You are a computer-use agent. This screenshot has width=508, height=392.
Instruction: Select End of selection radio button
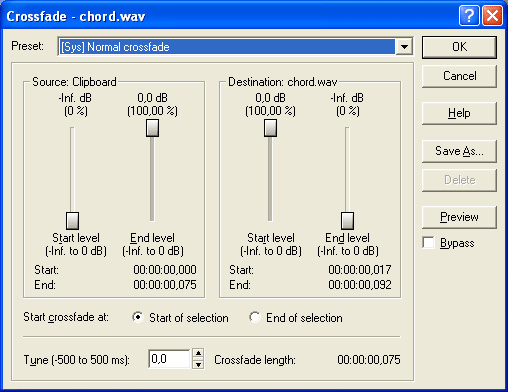coord(255,317)
